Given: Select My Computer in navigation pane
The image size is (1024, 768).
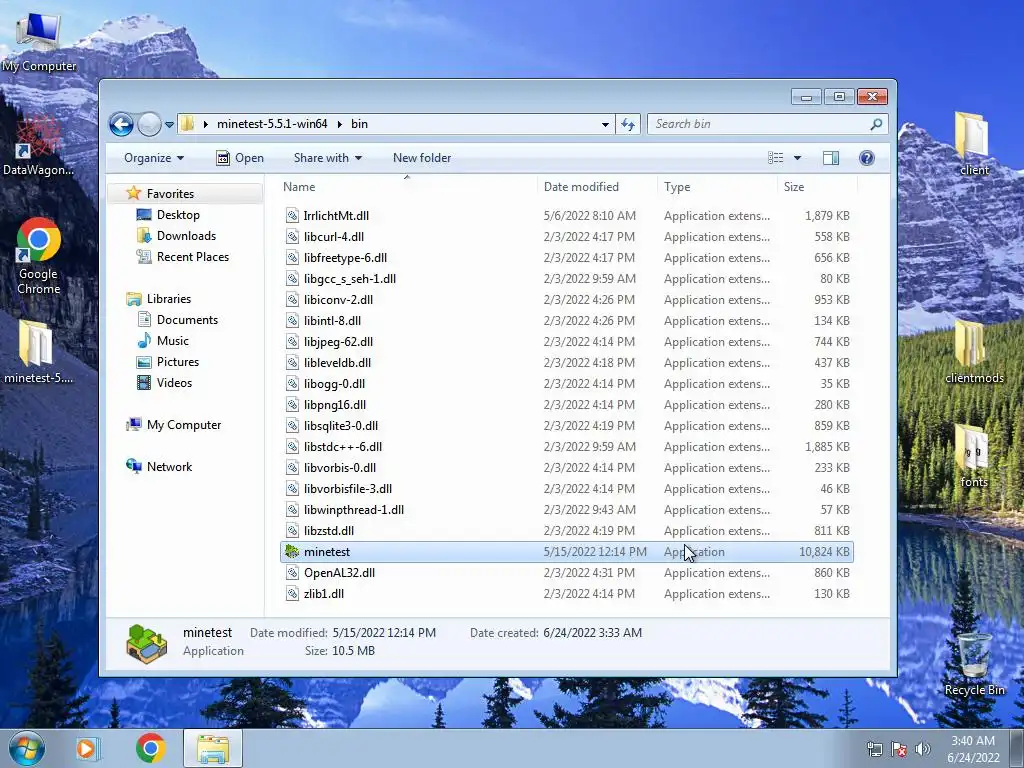Looking at the screenshot, I should point(184,425).
